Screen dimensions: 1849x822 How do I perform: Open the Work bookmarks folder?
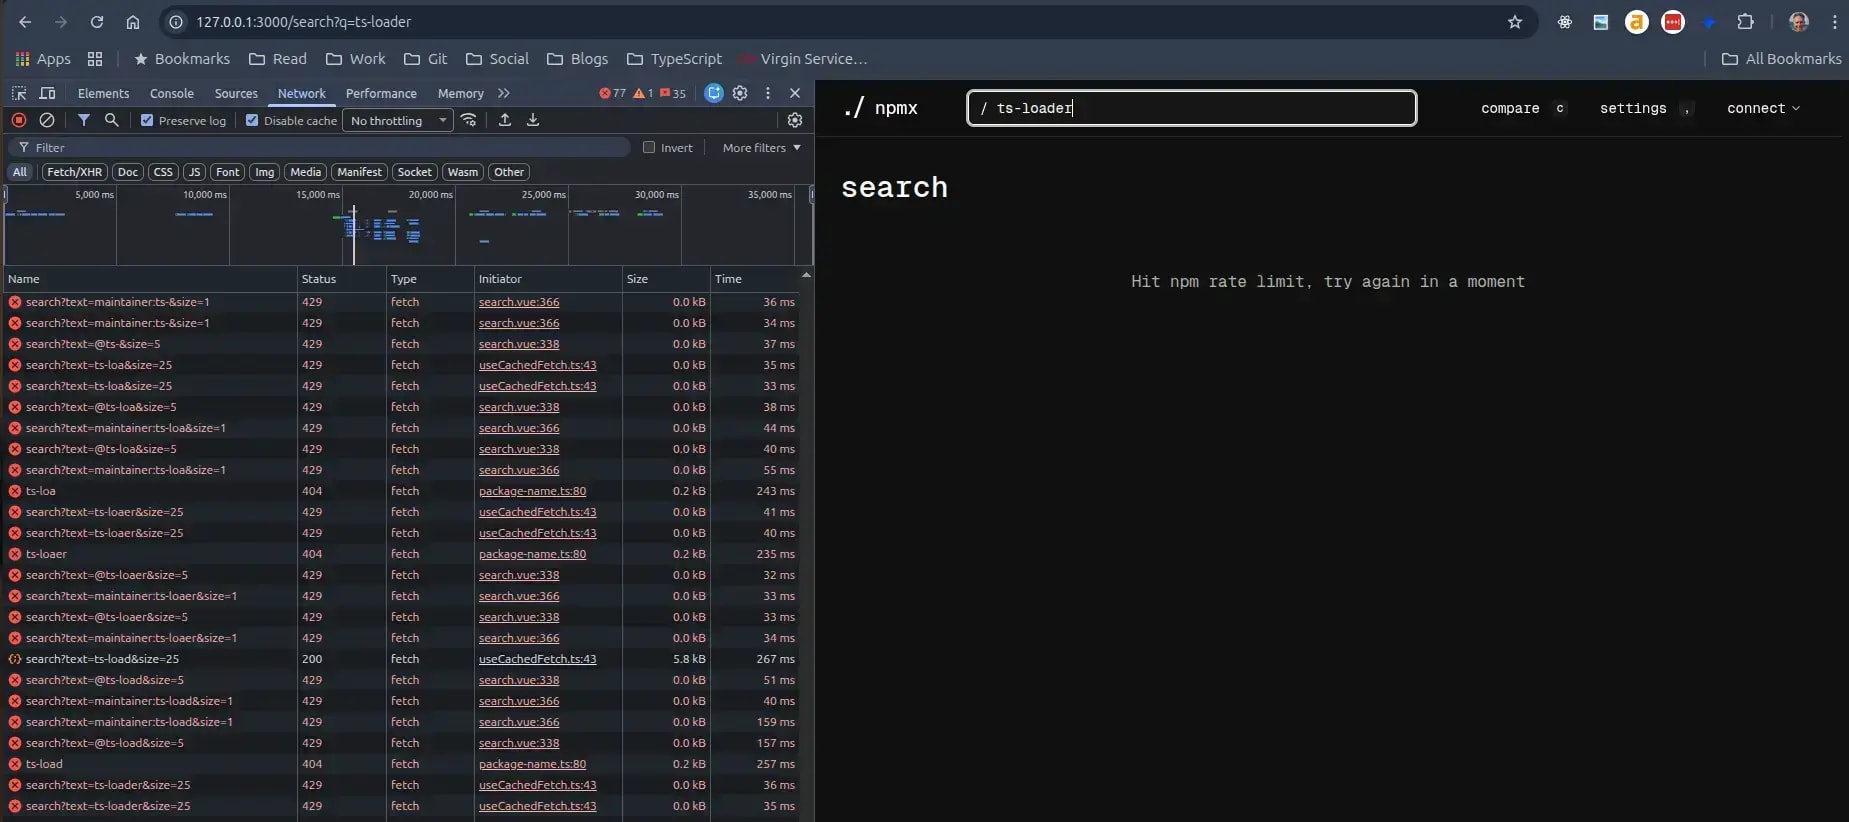pyautogui.click(x=356, y=59)
